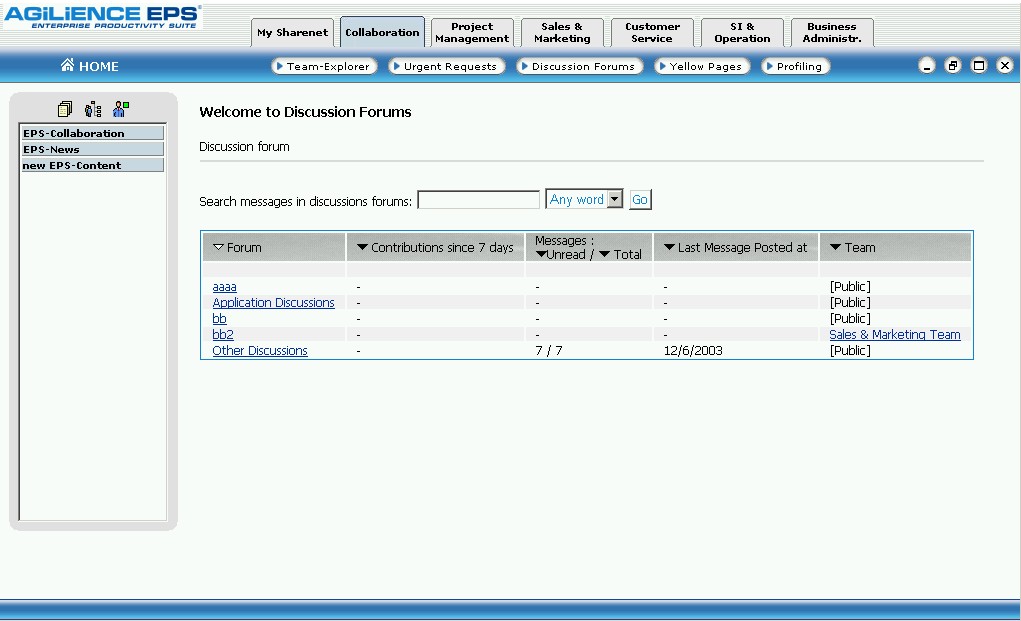Go to HOME via house icon

pyautogui.click(x=68, y=66)
